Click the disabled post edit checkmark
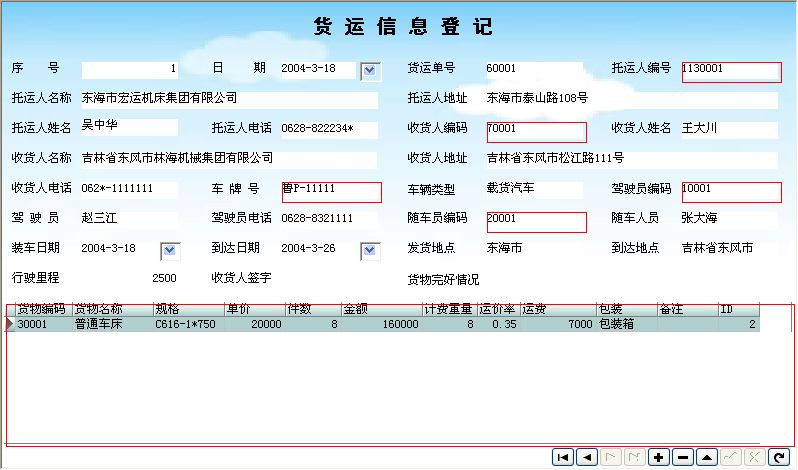This screenshot has height=470, width=798. coord(731,457)
